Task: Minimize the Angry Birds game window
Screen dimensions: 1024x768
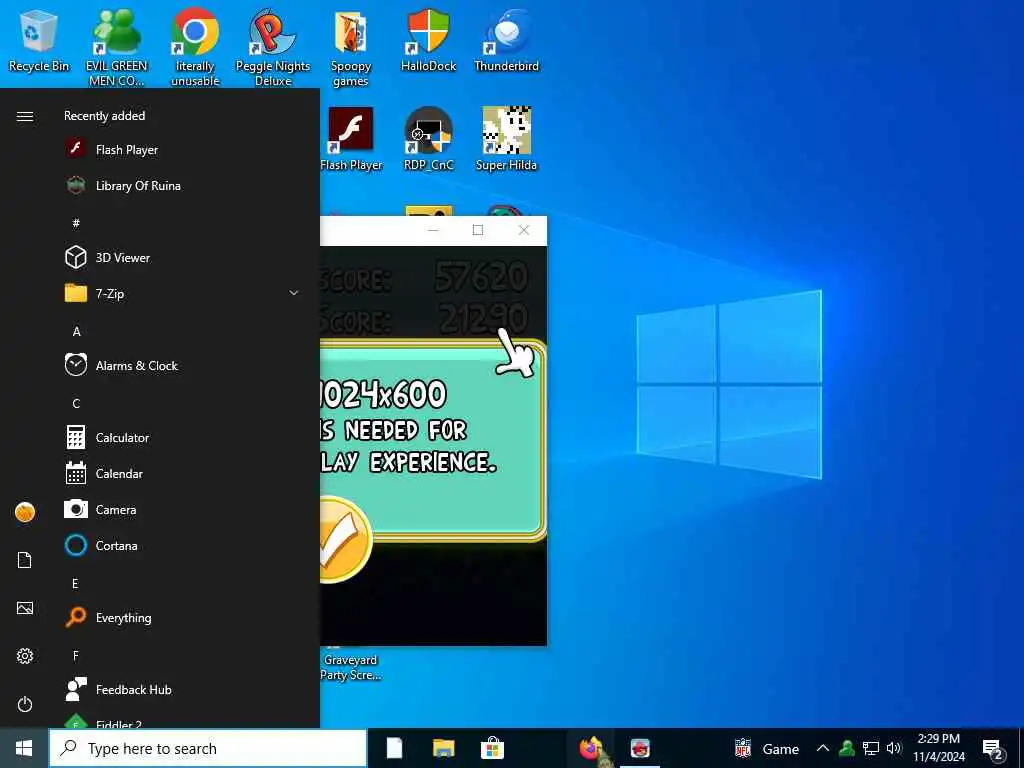Action: click(x=433, y=230)
